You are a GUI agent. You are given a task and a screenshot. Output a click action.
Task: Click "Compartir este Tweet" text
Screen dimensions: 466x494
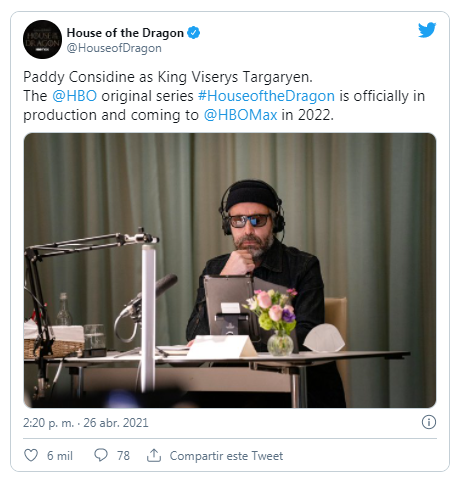pyautogui.click(x=226, y=456)
